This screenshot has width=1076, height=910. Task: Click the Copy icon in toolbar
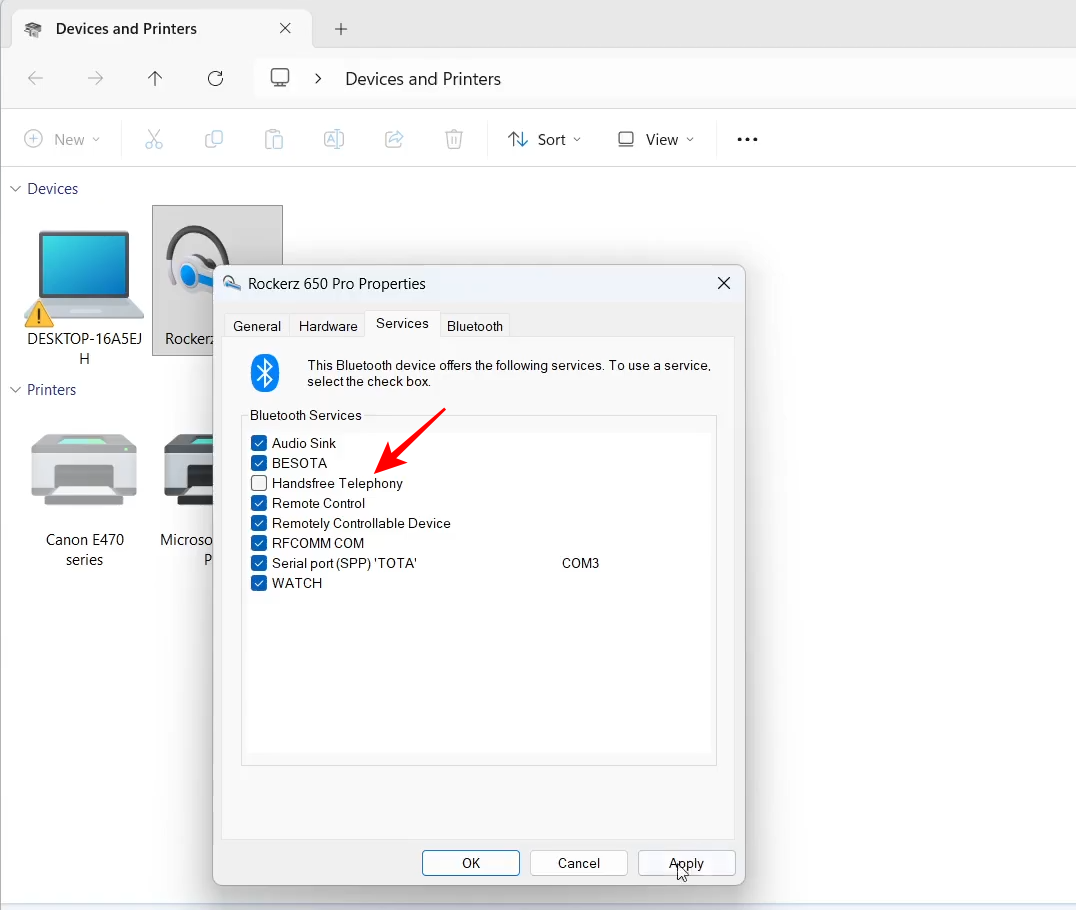click(x=213, y=140)
